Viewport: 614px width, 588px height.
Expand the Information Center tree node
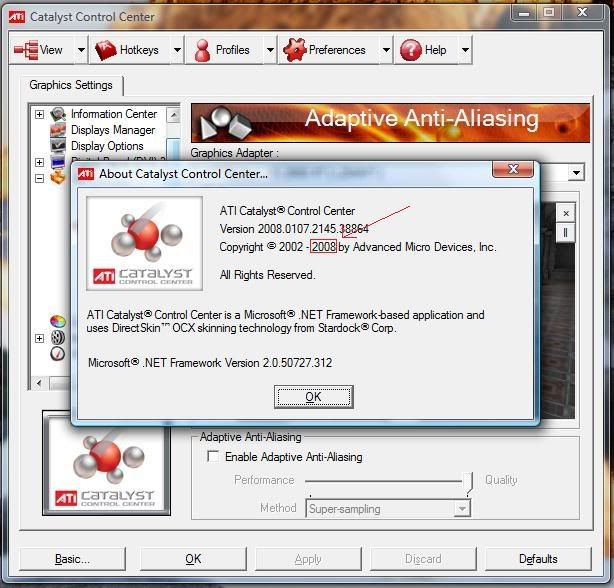[x=39, y=114]
